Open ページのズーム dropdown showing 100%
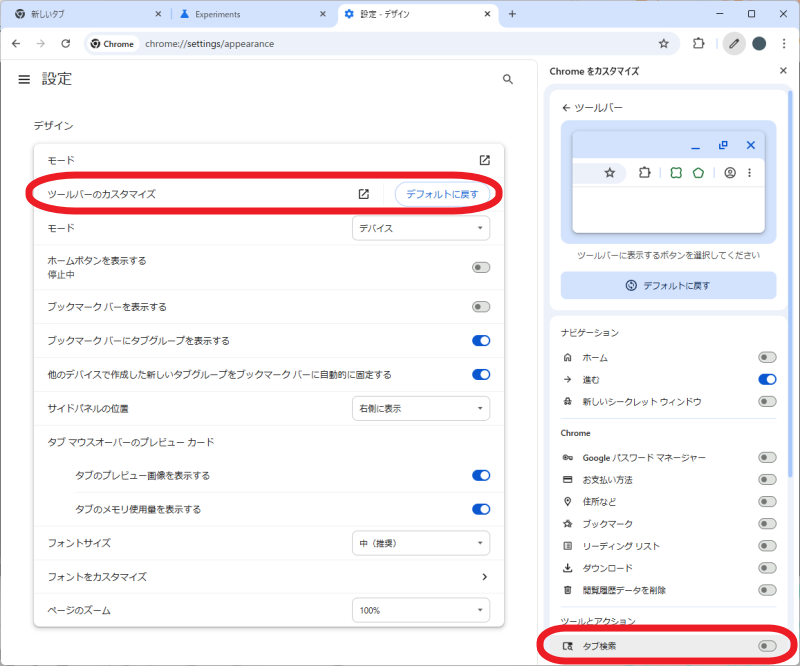 pyautogui.click(x=421, y=610)
